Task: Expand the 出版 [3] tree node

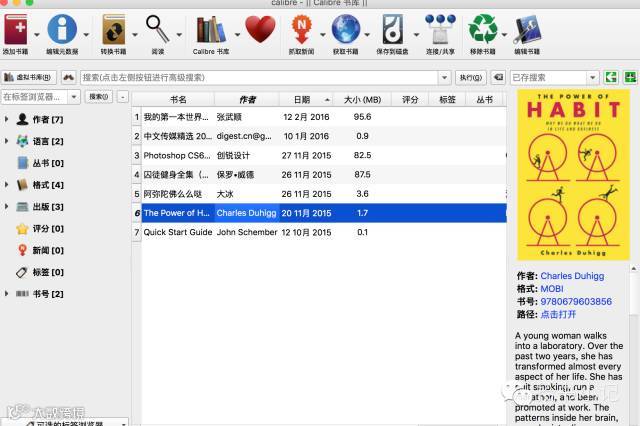Action: (x=6, y=206)
